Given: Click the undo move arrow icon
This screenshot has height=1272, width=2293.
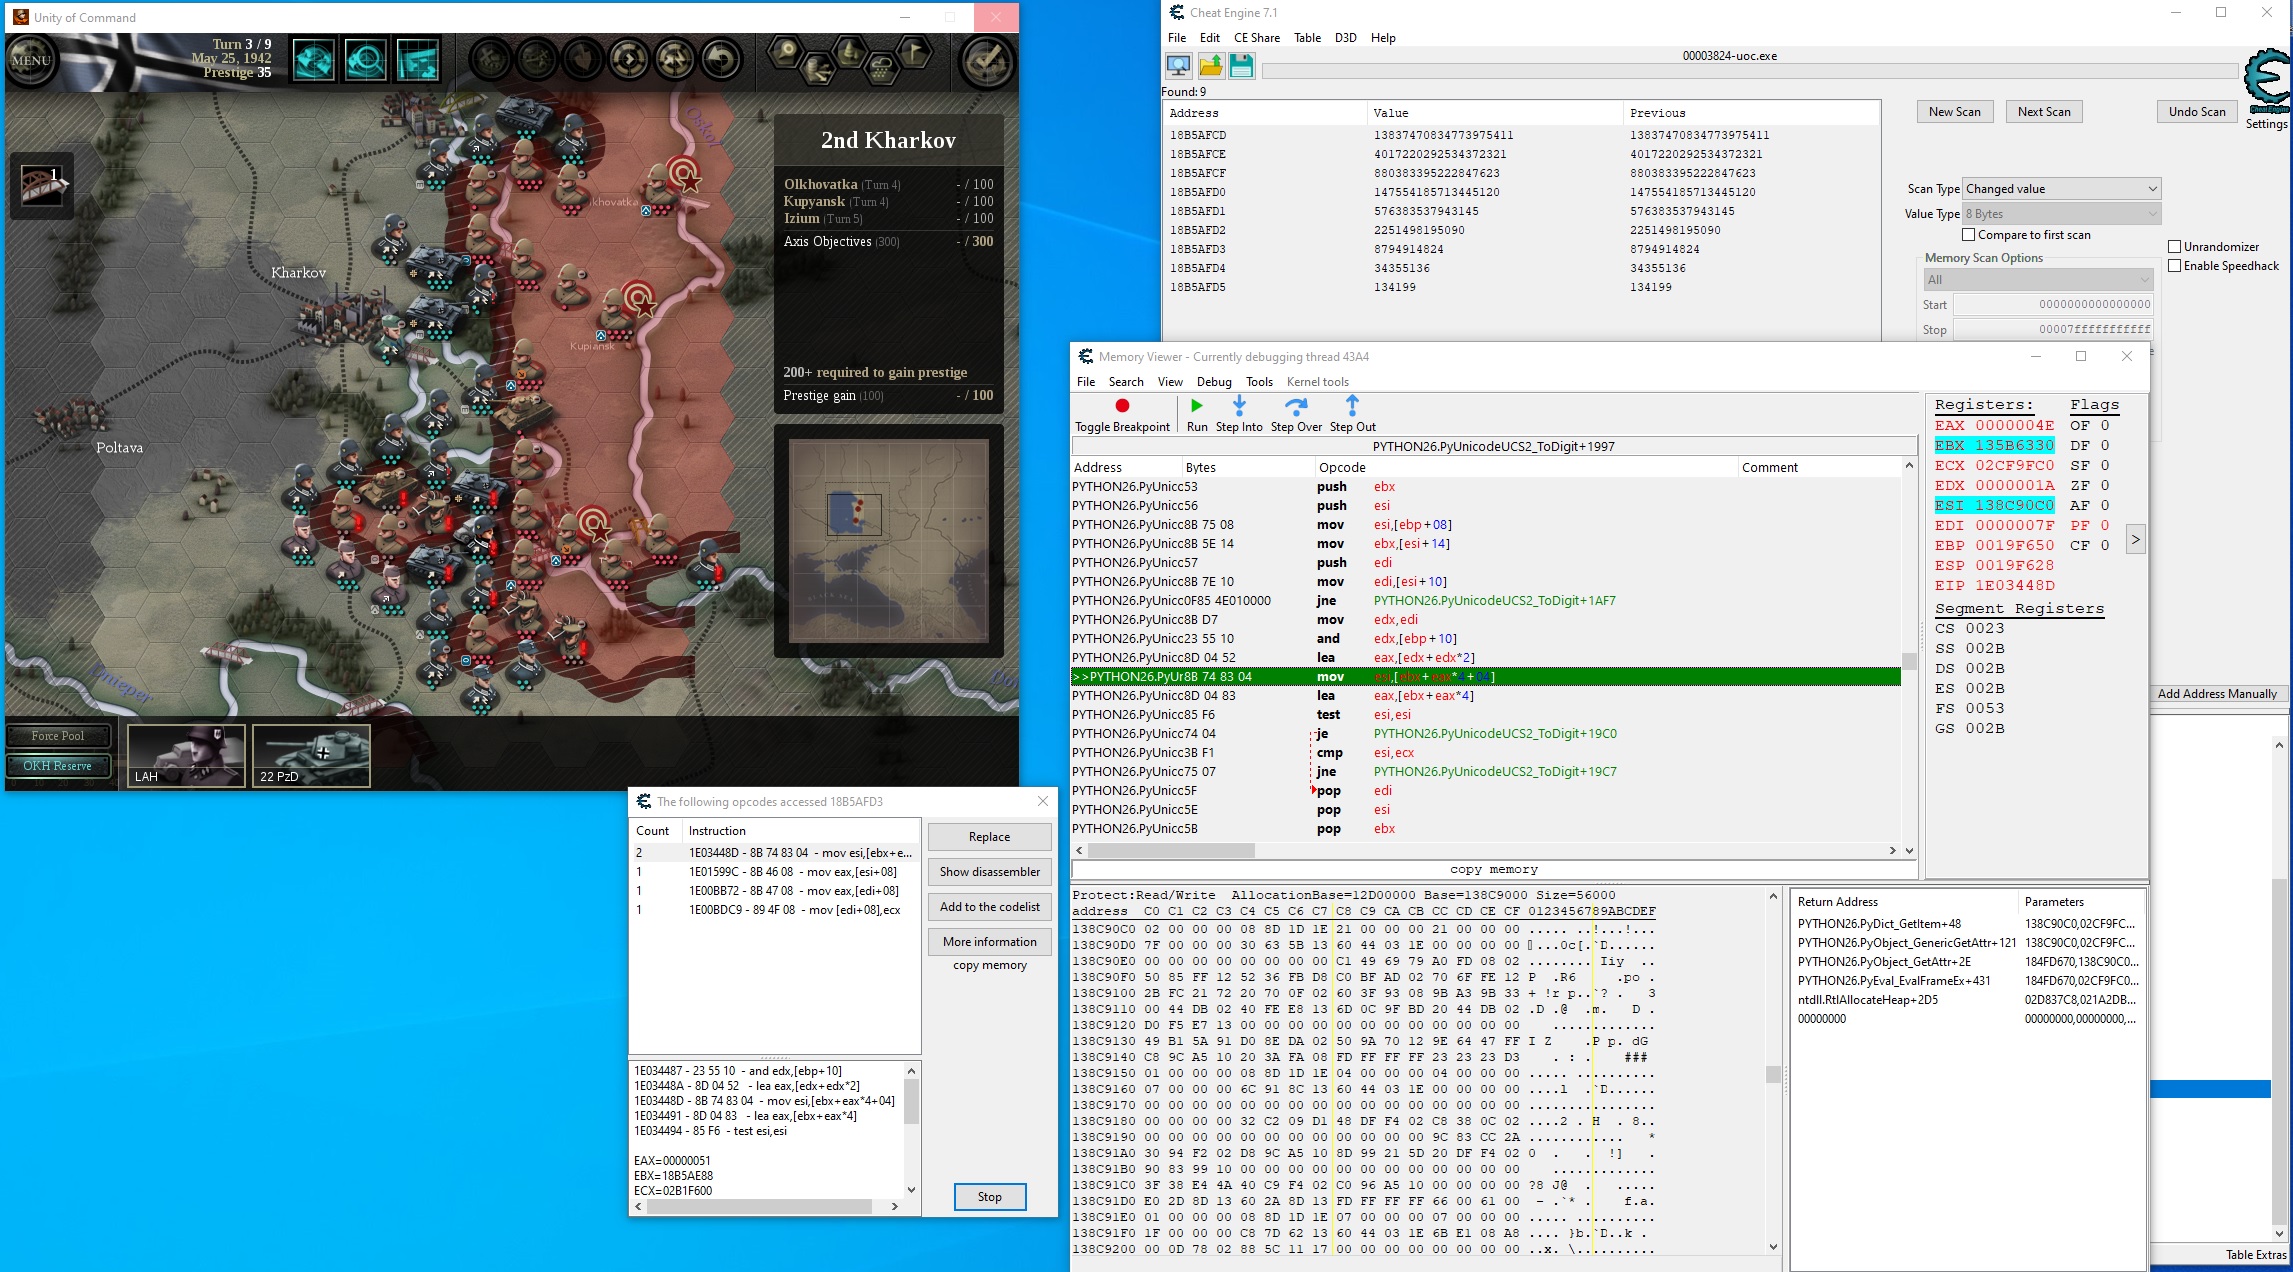Looking at the screenshot, I should (x=720, y=60).
